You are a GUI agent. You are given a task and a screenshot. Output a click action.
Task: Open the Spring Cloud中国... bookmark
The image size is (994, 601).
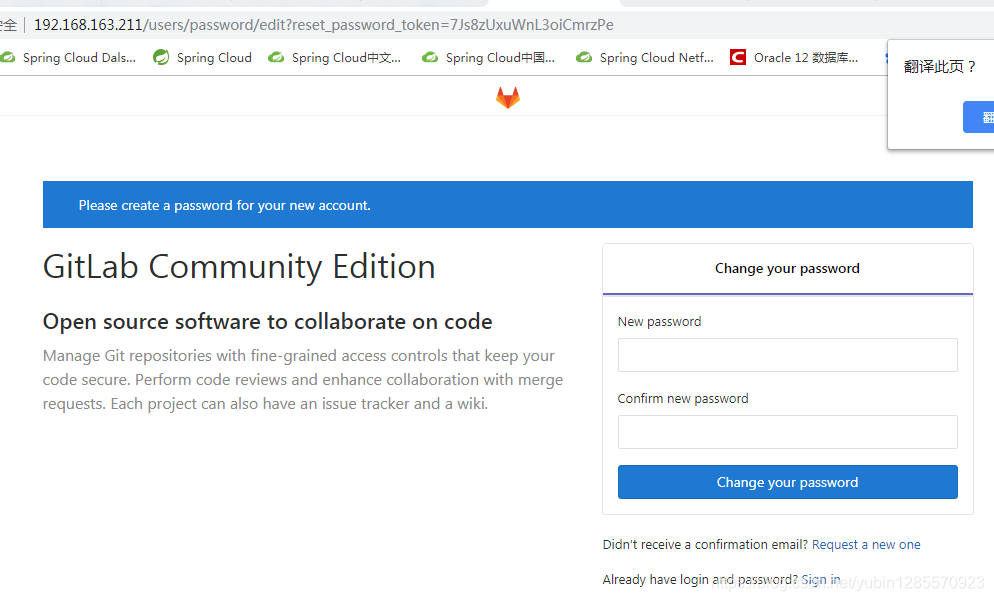[489, 58]
